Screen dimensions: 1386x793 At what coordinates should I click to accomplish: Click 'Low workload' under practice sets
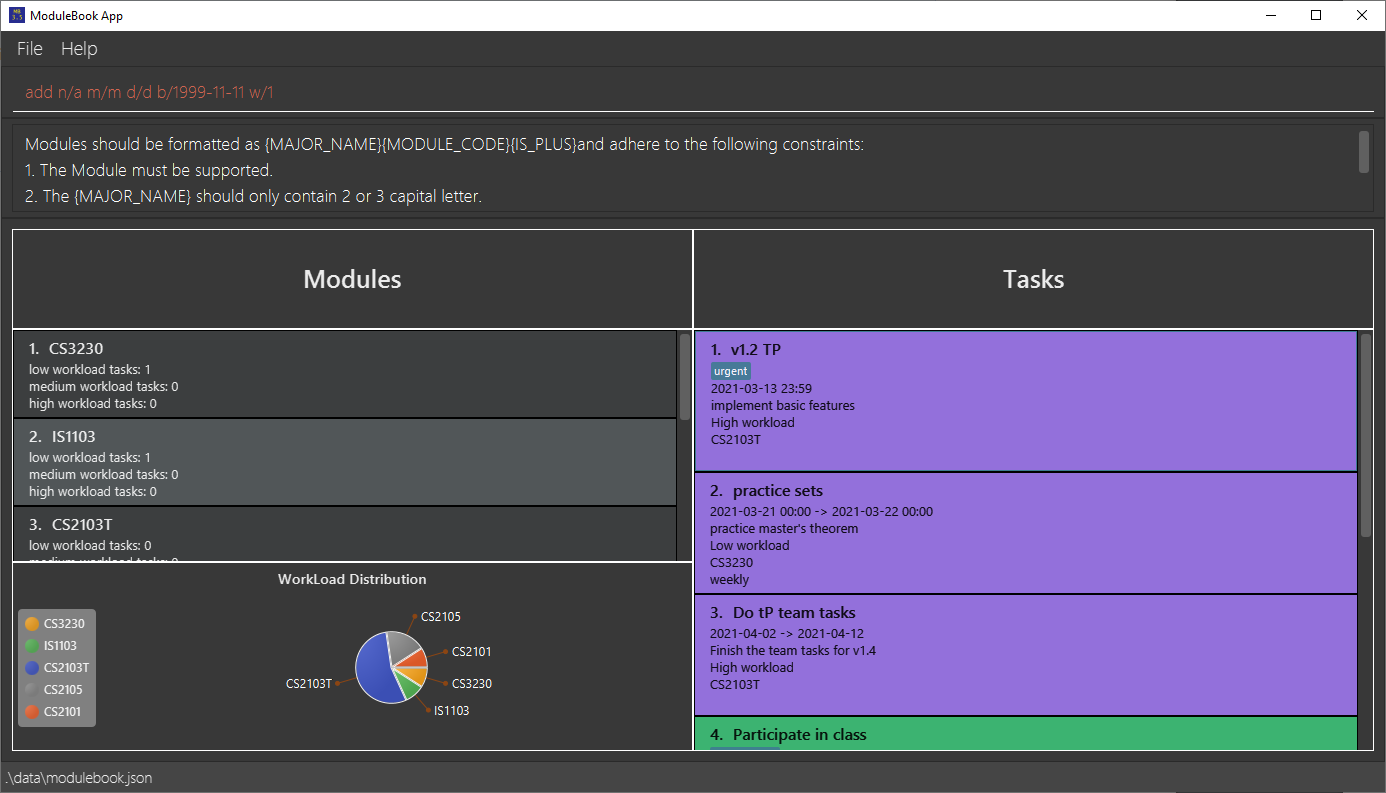tap(750, 546)
